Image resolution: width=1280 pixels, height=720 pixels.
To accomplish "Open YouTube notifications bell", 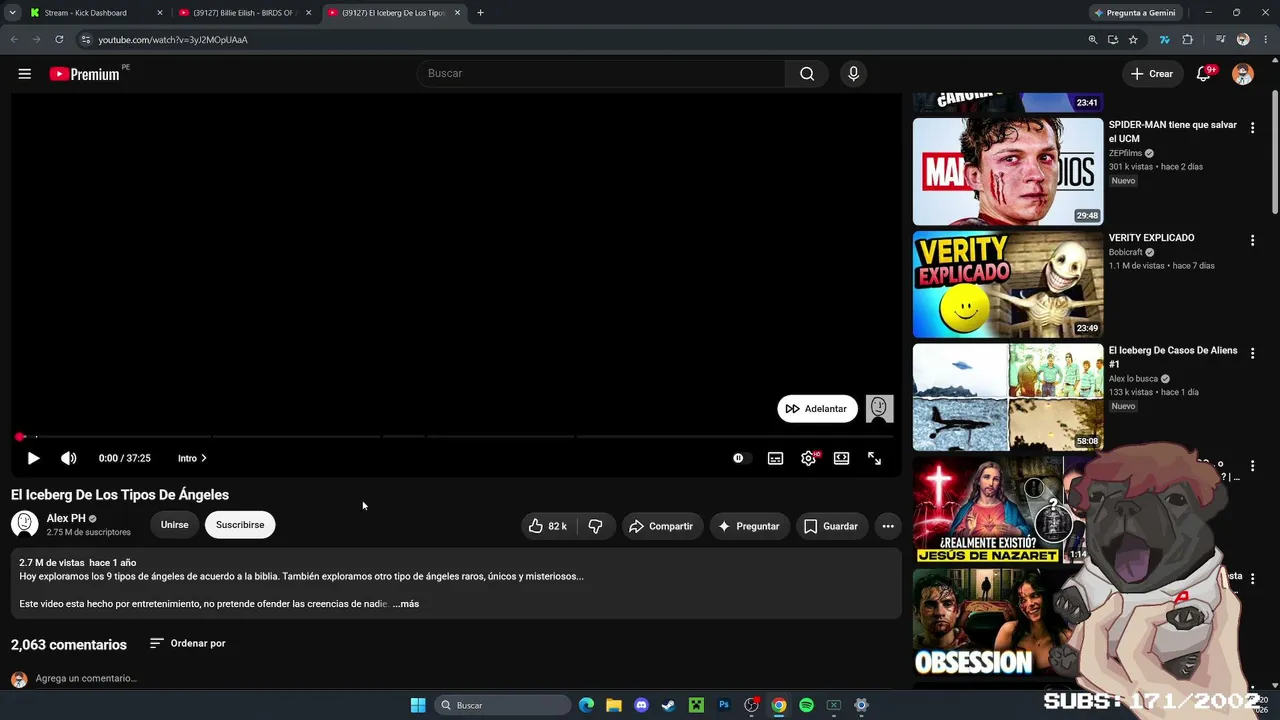I will pos(1204,73).
